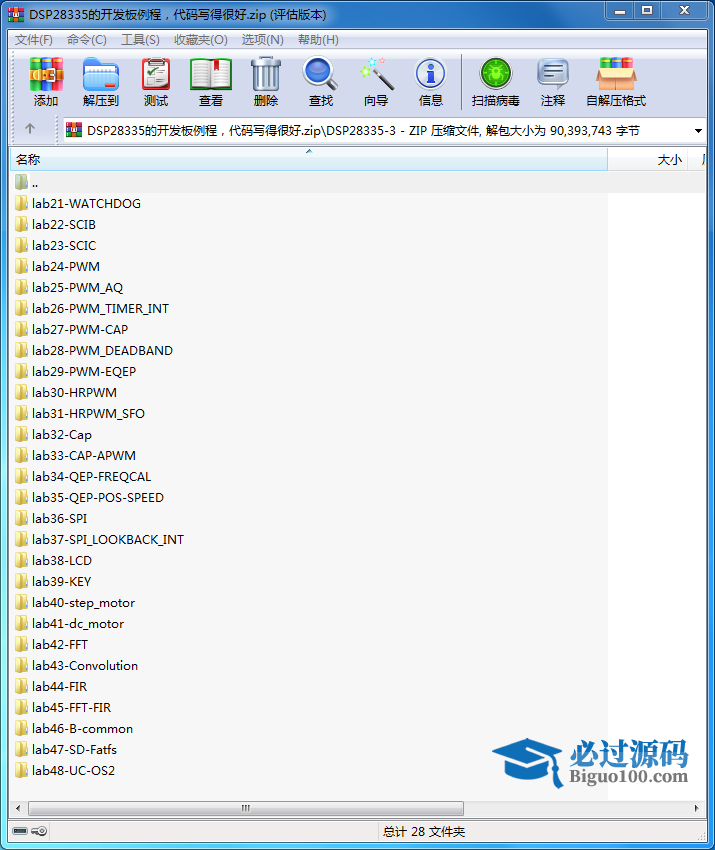Select folder lab43-Convolution
The width and height of the screenshot is (715, 850).
[76, 666]
